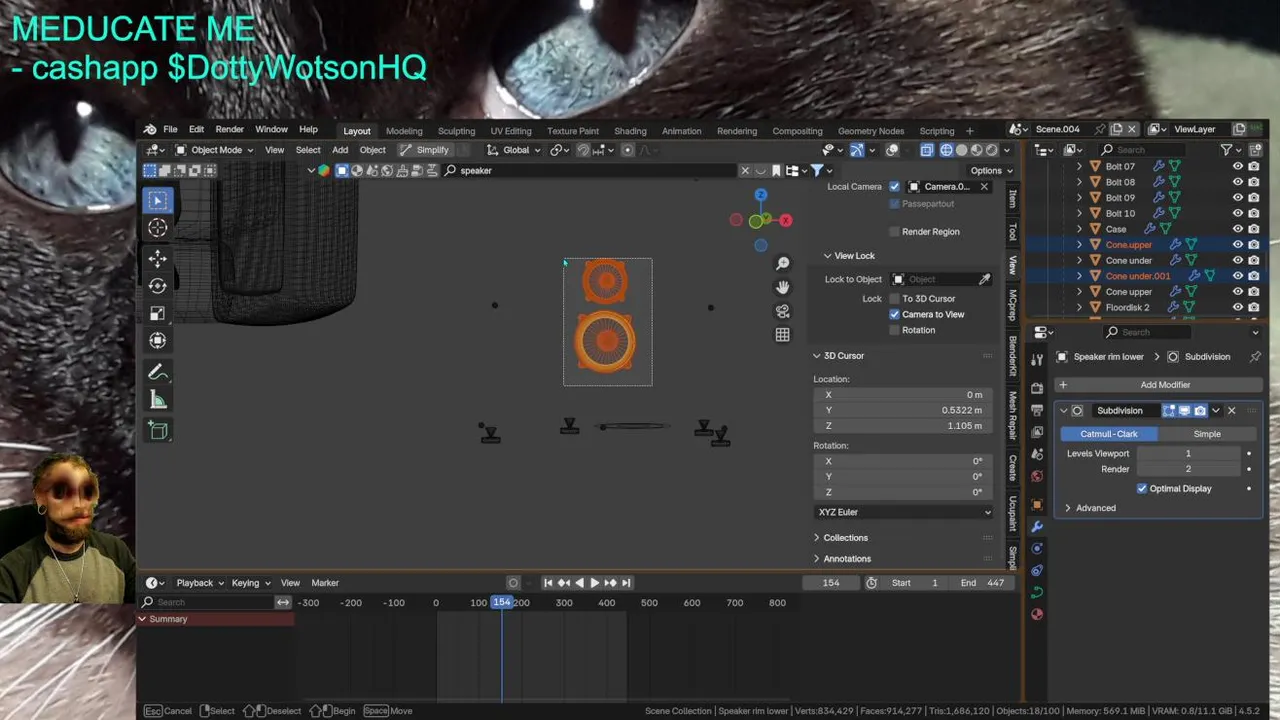This screenshot has height=720, width=1280.
Task: Expand the Annotations panel
Action: 847,559
